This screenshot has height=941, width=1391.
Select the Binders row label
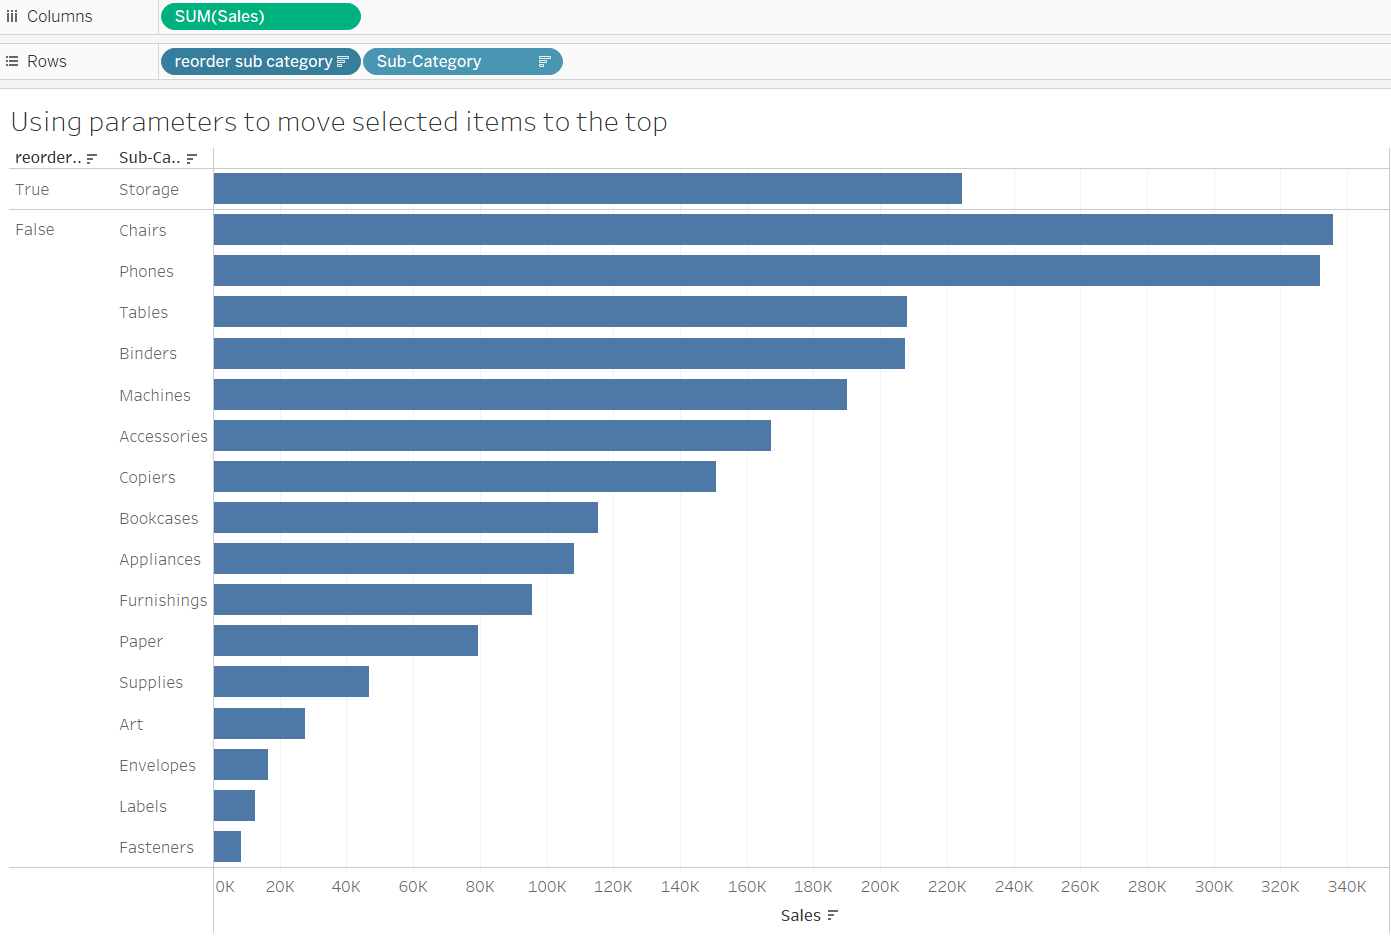[x=148, y=354]
